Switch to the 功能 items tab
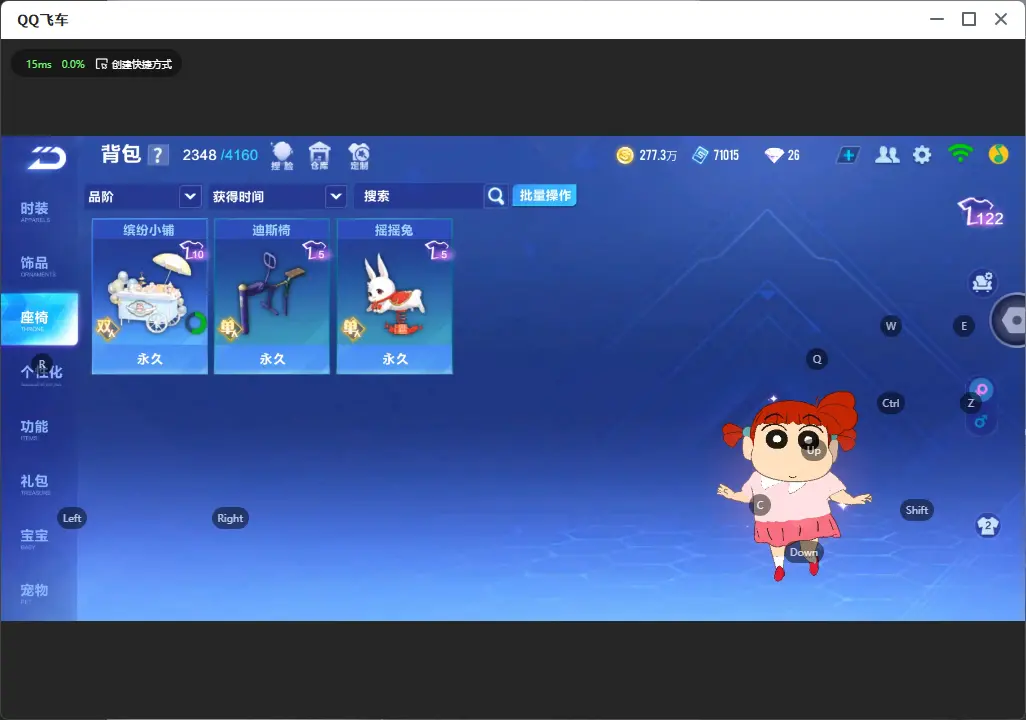Viewport: 1026px width, 720px height. [x=35, y=429]
